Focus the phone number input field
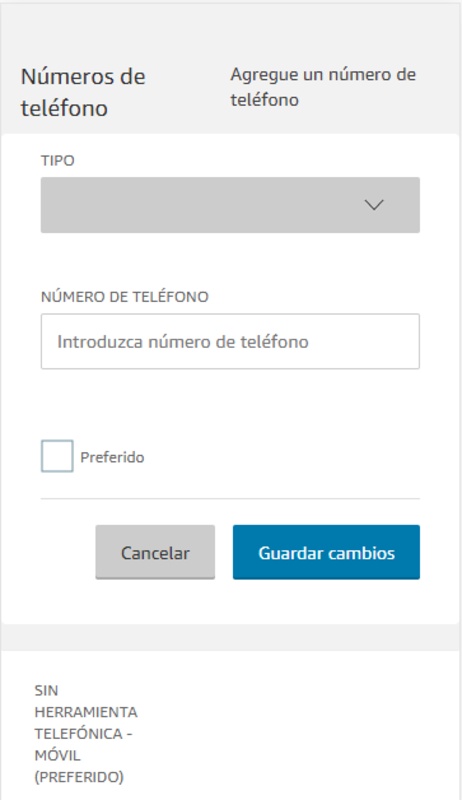 pyautogui.click(x=230, y=341)
